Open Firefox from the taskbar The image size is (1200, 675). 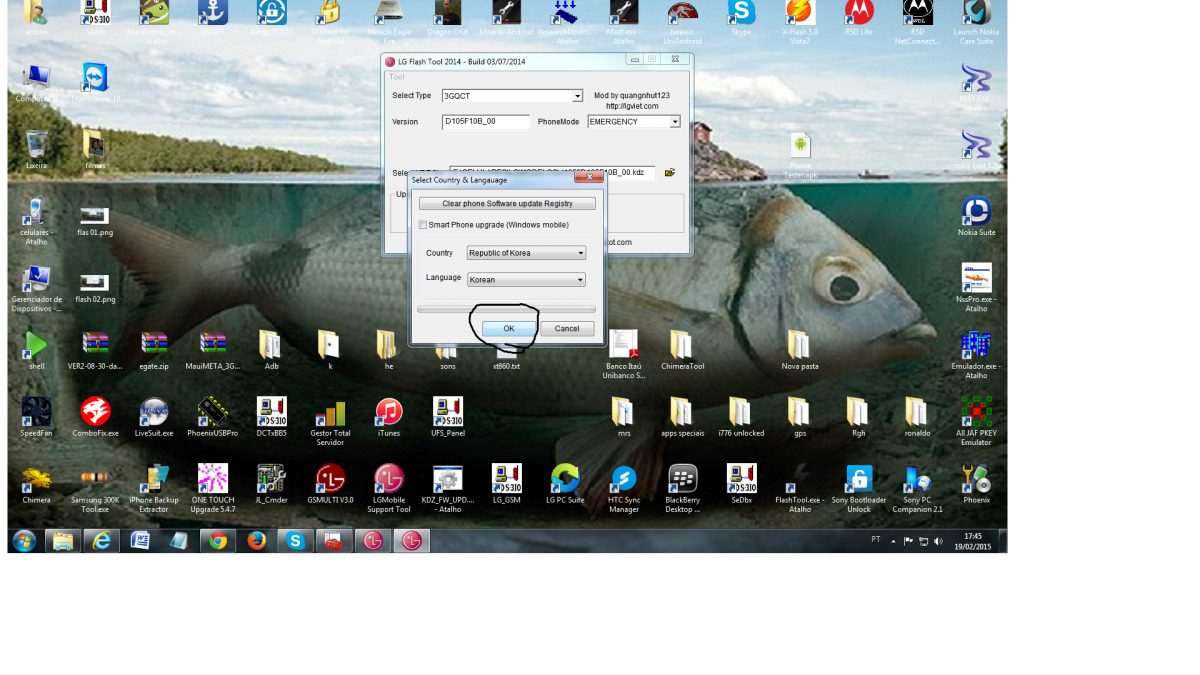click(x=257, y=541)
